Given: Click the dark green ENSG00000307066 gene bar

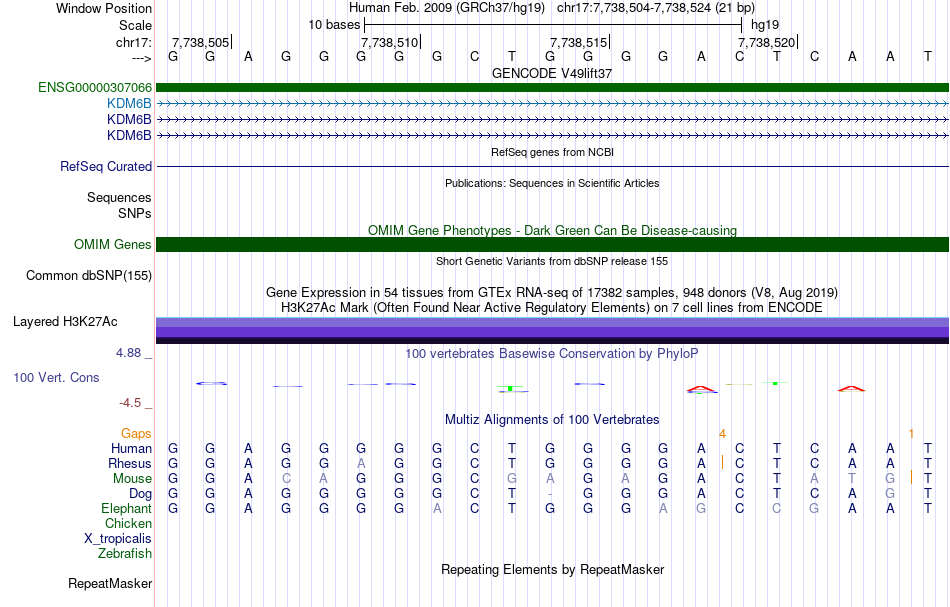Looking at the screenshot, I should click(x=552, y=88).
